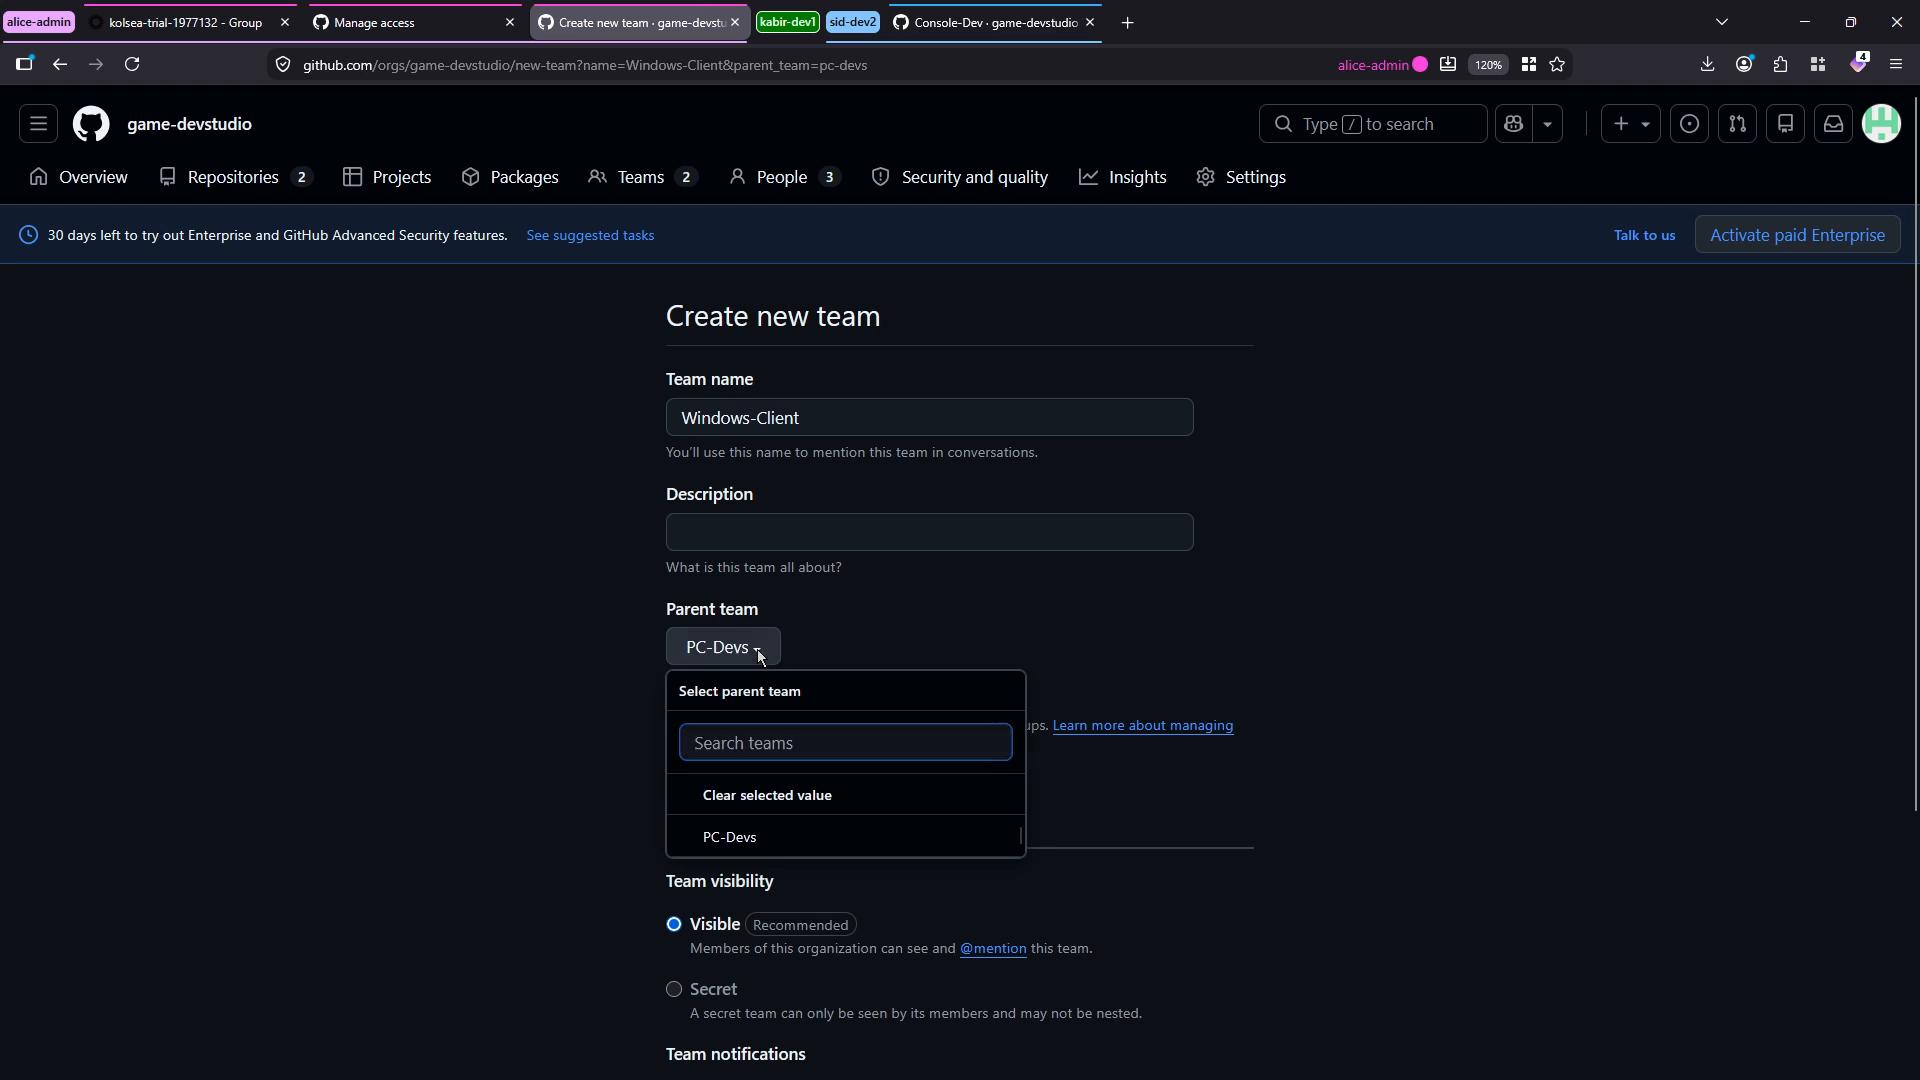Open Learn more about managing link
1920x1080 pixels.
click(1142, 725)
